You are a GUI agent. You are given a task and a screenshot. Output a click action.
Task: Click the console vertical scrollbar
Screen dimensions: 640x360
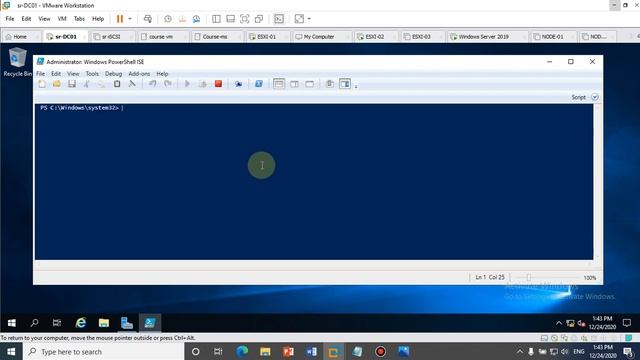[598, 182]
